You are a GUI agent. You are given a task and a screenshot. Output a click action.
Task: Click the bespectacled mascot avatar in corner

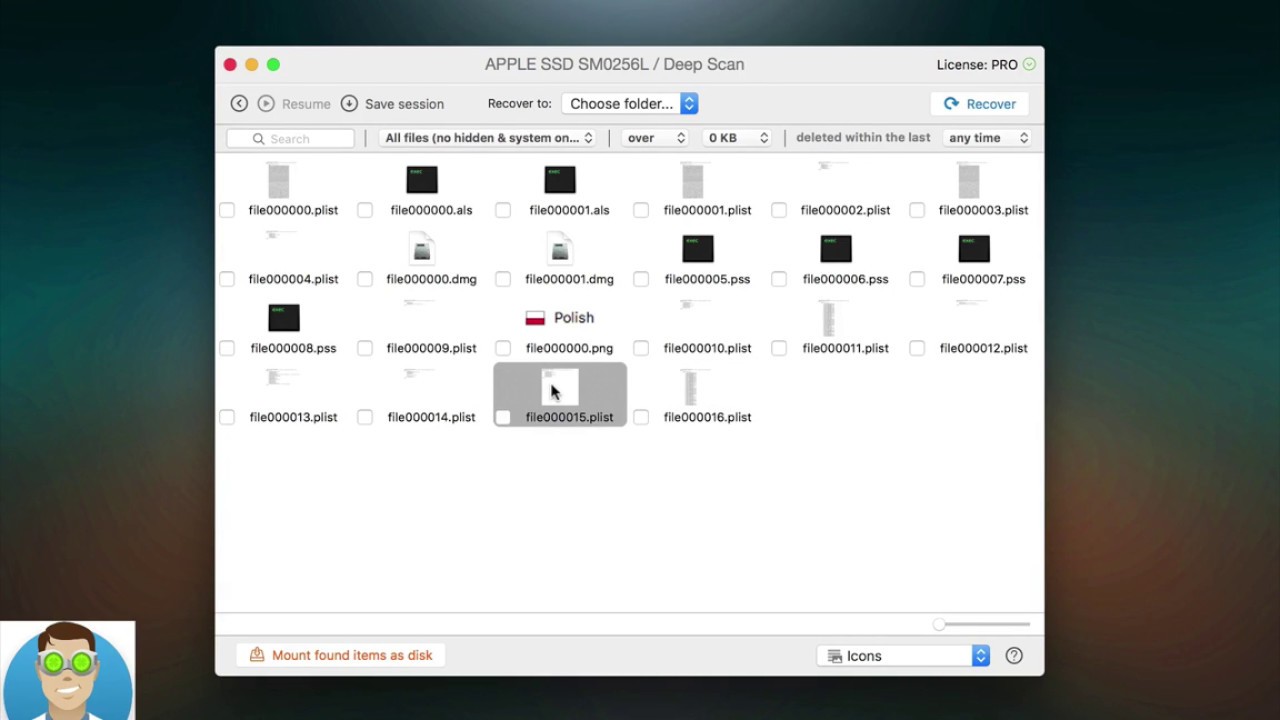[x=68, y=670]
